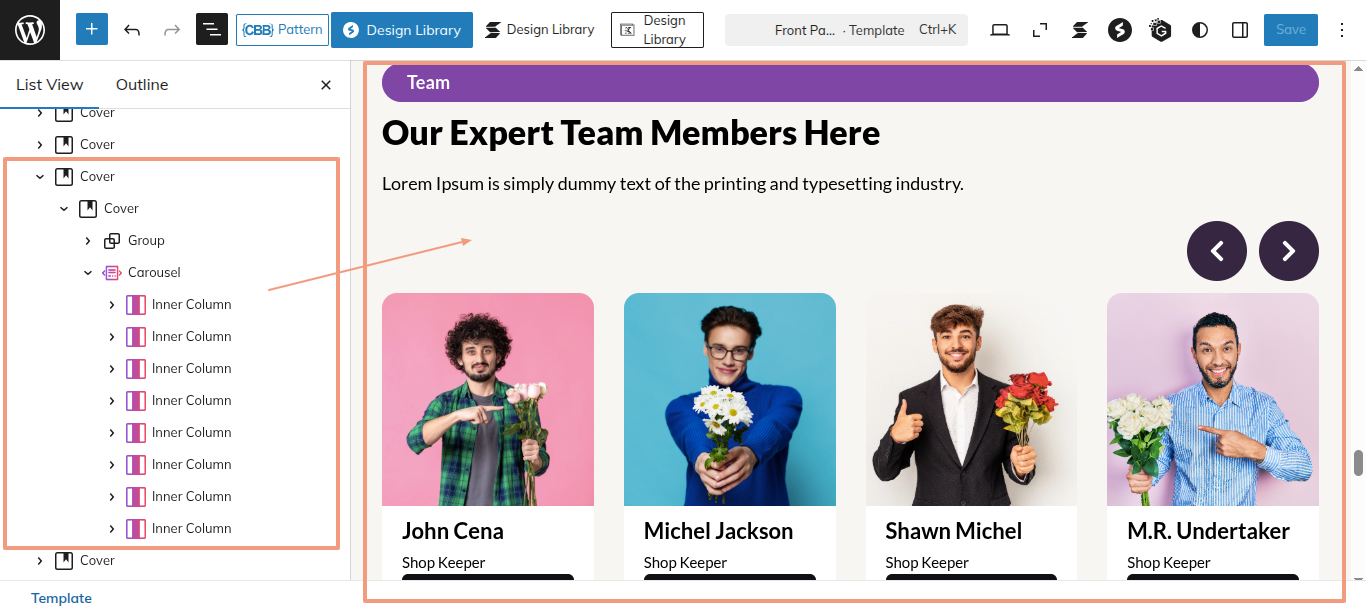This screenshot has height=615, width=1366.
Task: Collapse the Carousel block in List View
Action: pyautogui.click(x=88, y=272)
